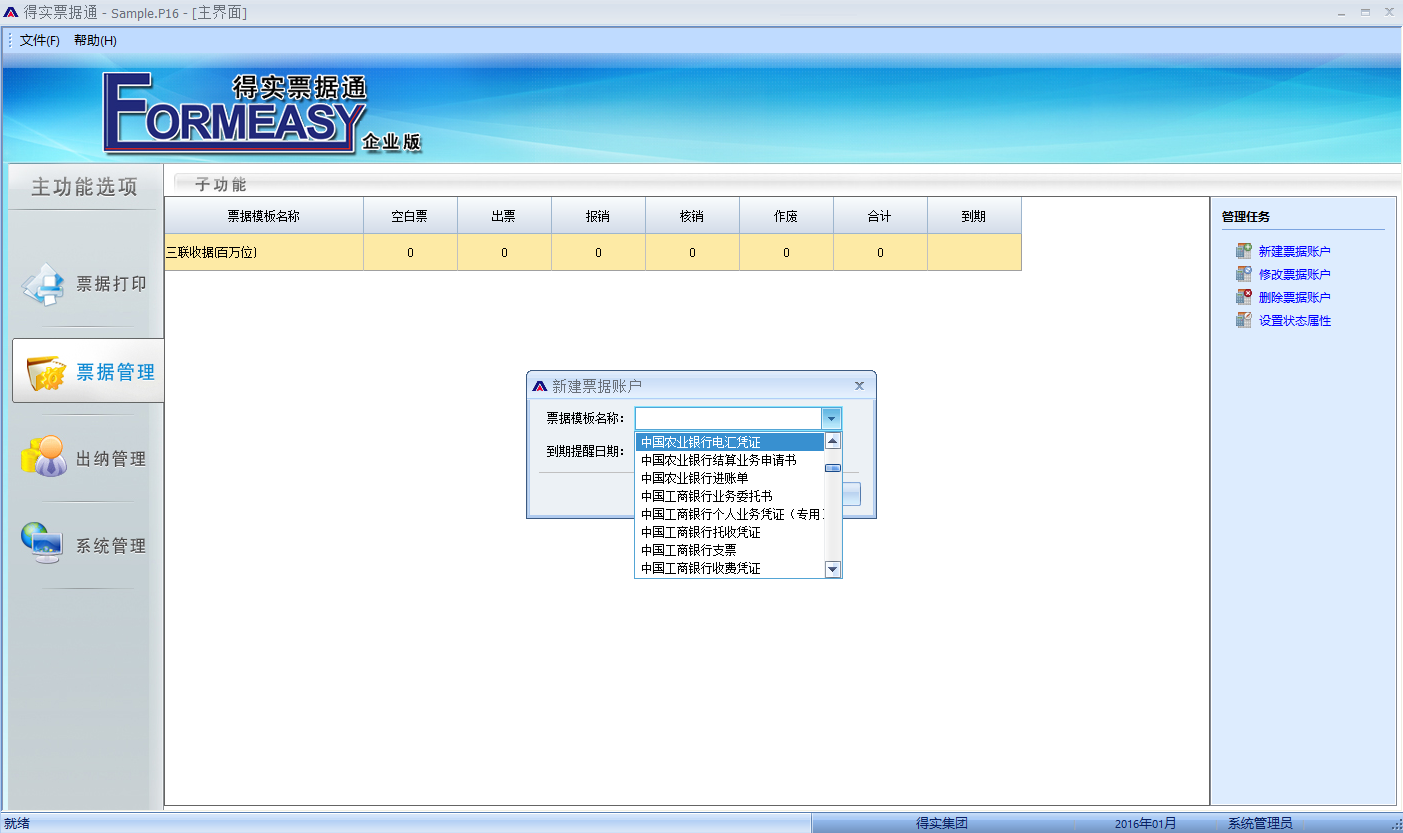The width and height of the screenshot is (1403, 833).
Task: Click the 空白票 column header
Action: point(410,216)
